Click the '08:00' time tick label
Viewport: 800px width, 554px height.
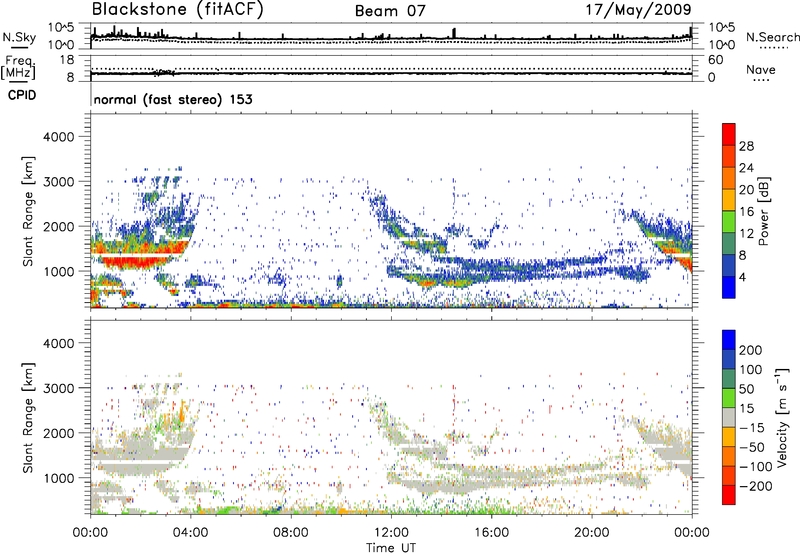[x=291, y=533]
